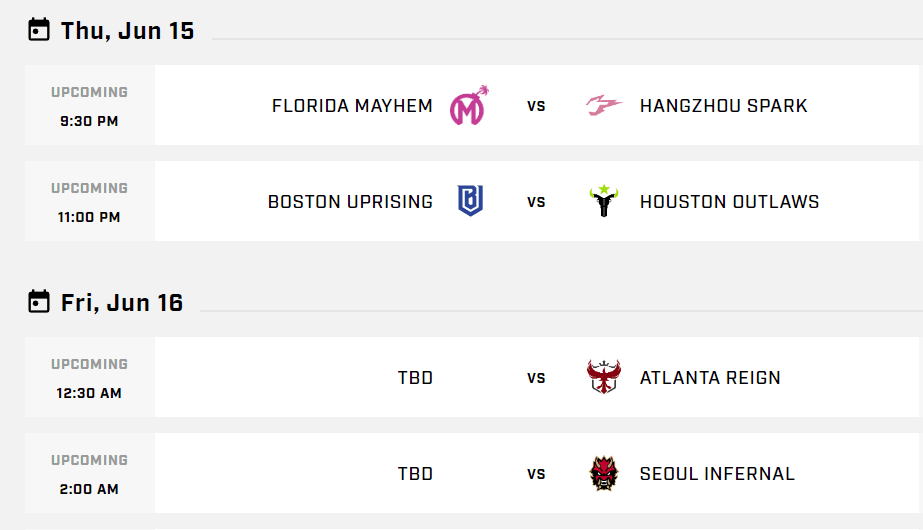Open the Hangzhou Spark team name

(x=723, y=106)
